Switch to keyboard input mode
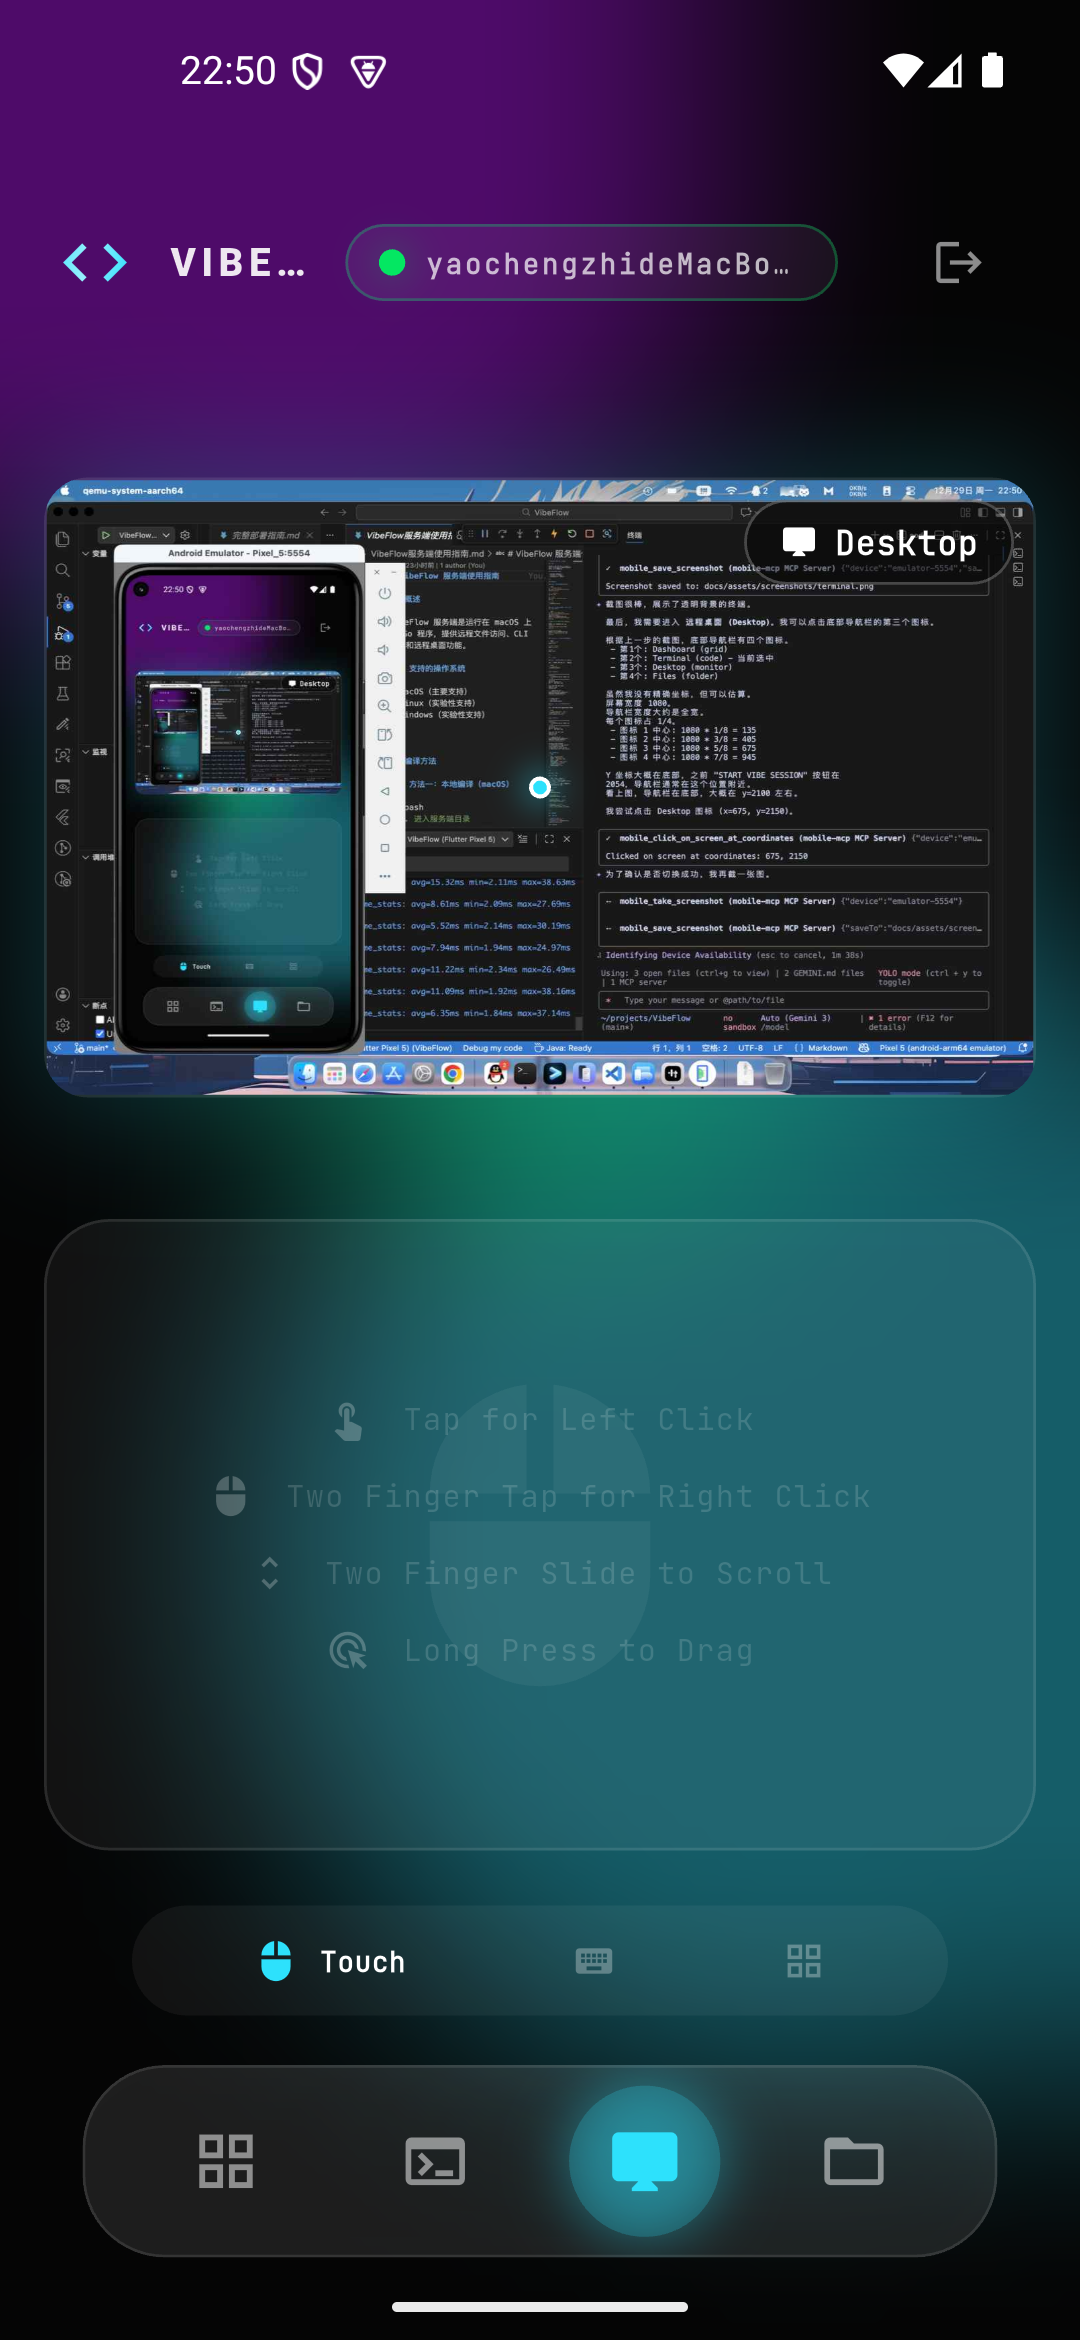Image resolution: width=1080 pixels, height=2340 pixels. [594, 1961]
